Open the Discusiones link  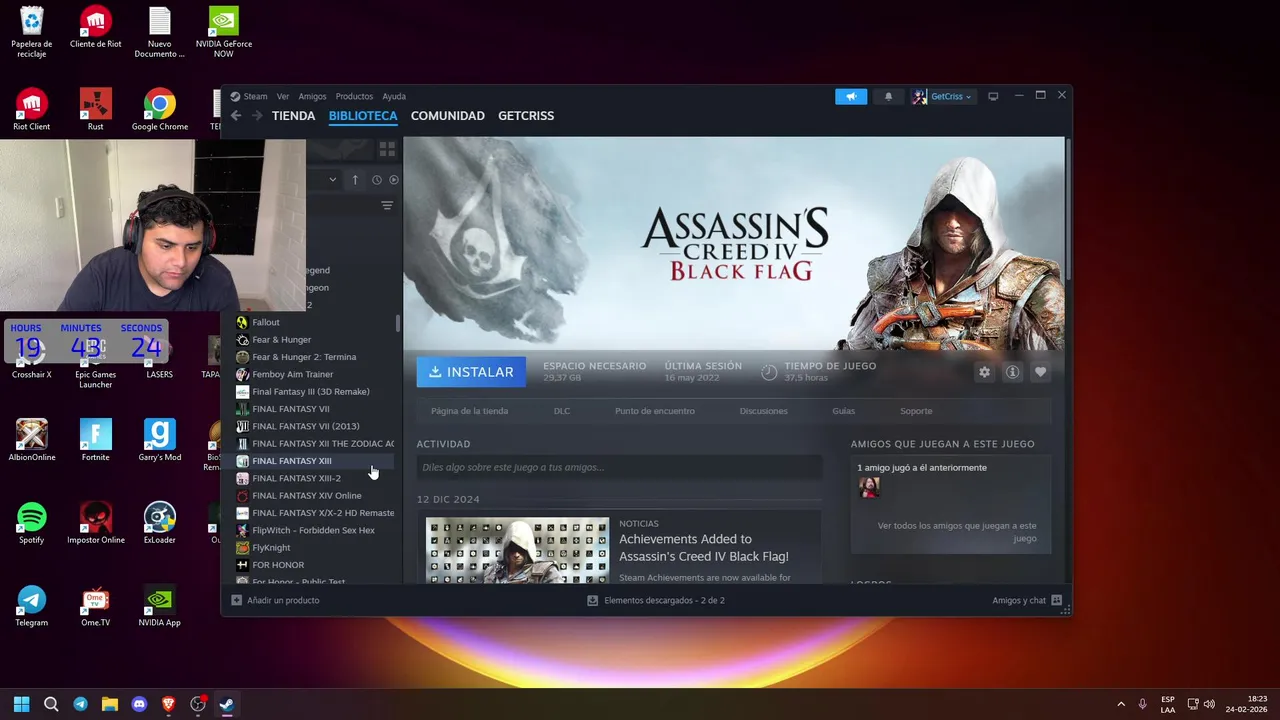(x=763, y=411)
